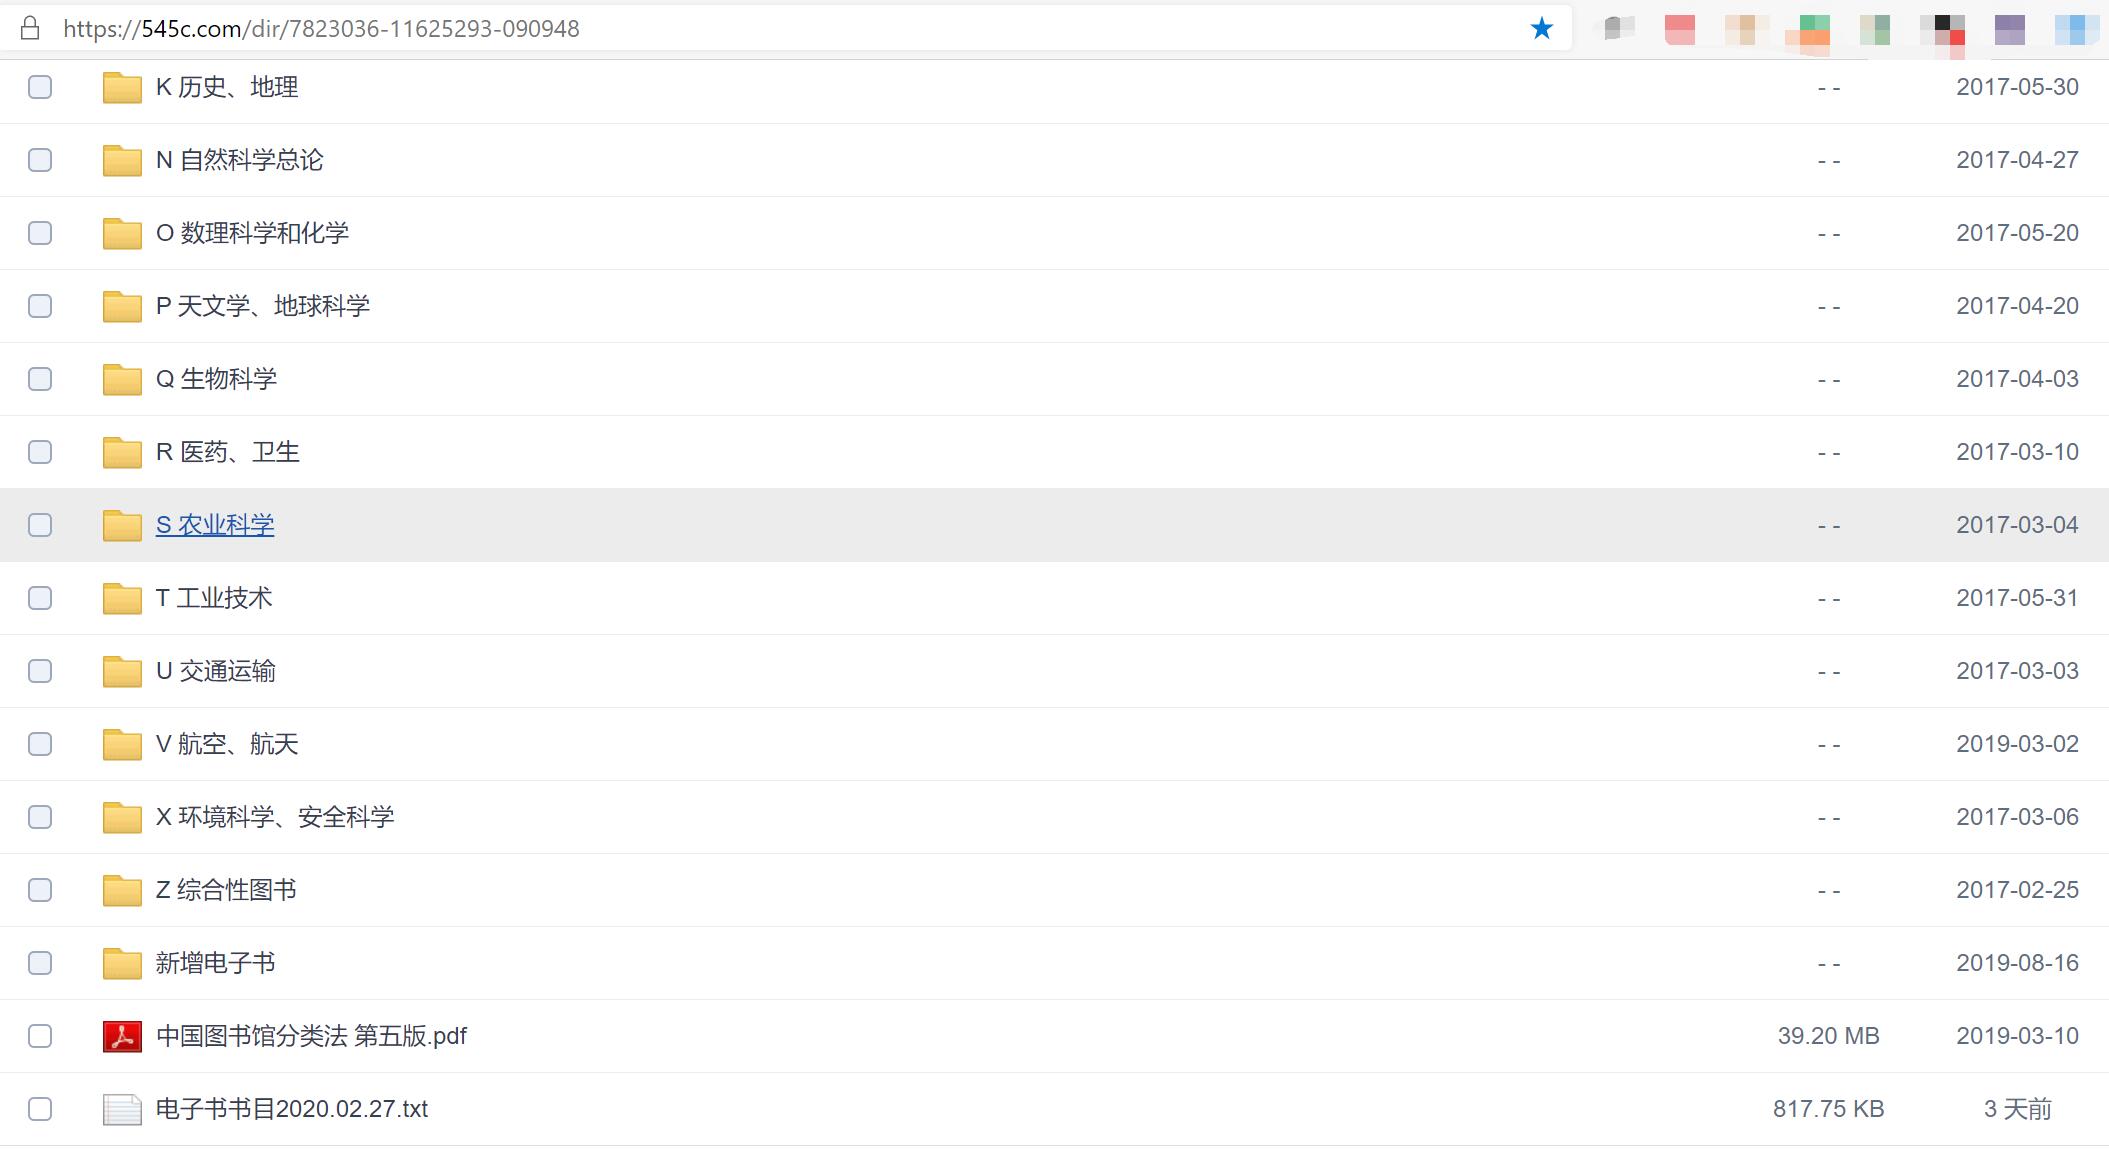Tick the checkbox beside T 工业技术

pos(40,598)
